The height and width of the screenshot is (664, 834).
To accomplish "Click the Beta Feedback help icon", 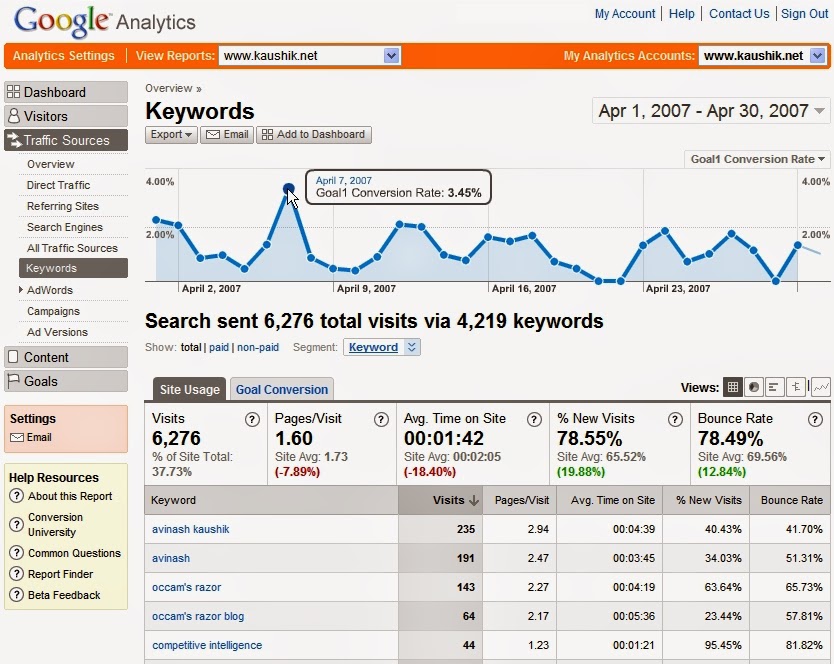I will click(16, 595).
